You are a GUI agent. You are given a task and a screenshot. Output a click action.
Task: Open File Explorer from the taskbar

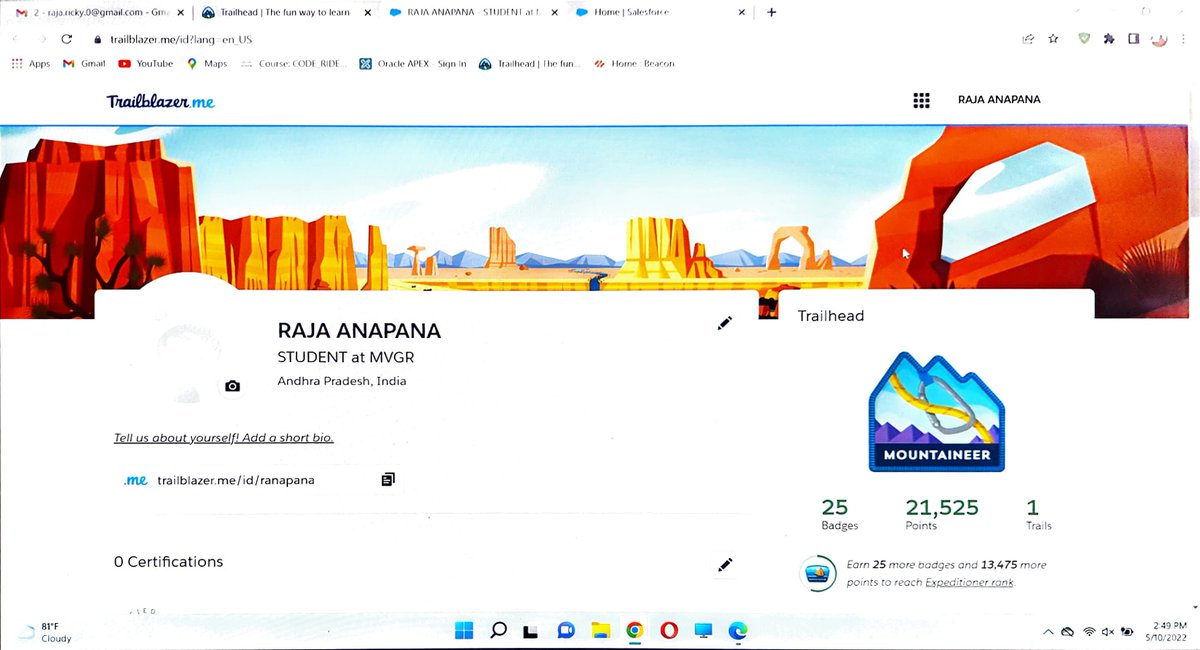click(600, 630)
